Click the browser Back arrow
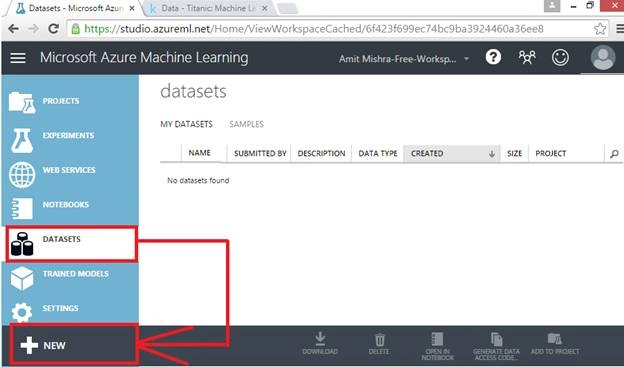The height and width of the screenshot is (367, 624). point(13,29)
